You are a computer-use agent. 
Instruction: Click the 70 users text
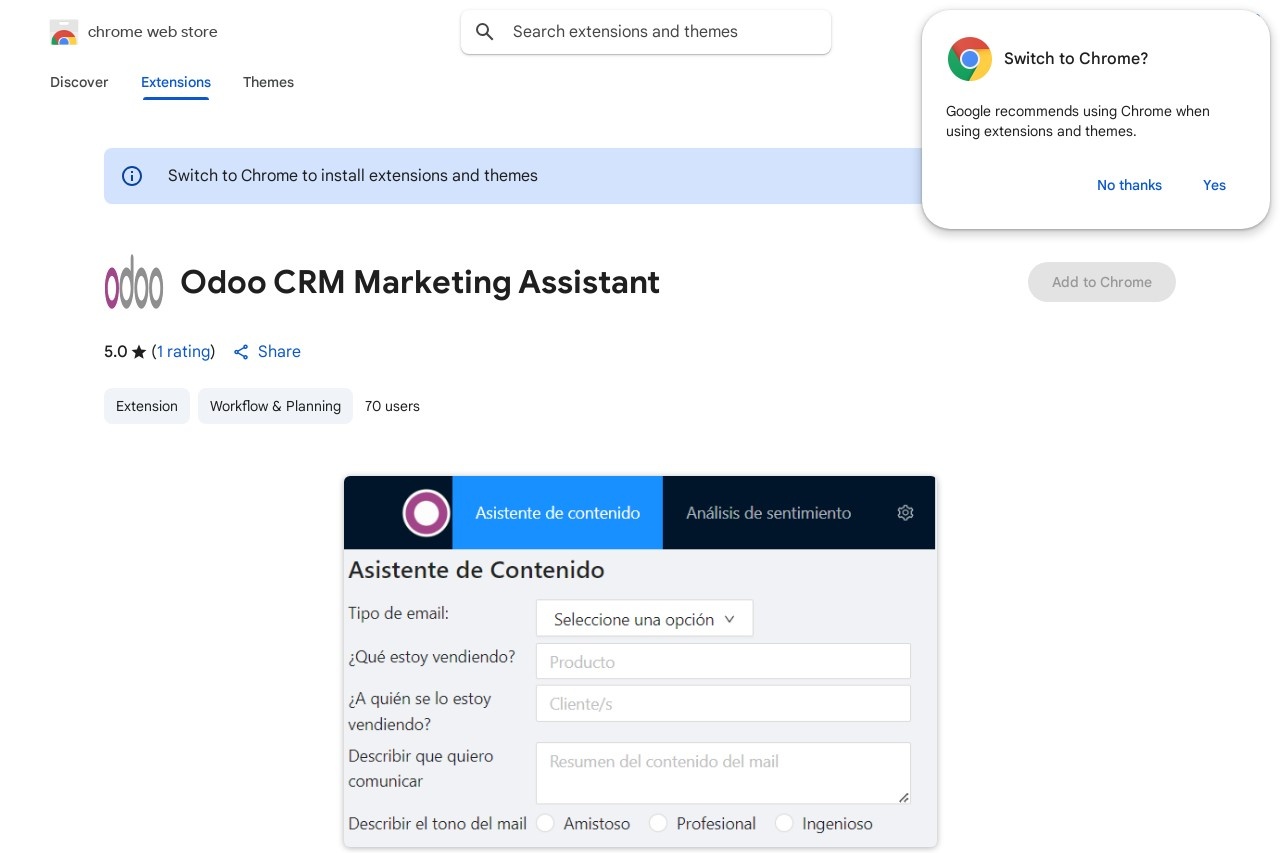(392, 406)
